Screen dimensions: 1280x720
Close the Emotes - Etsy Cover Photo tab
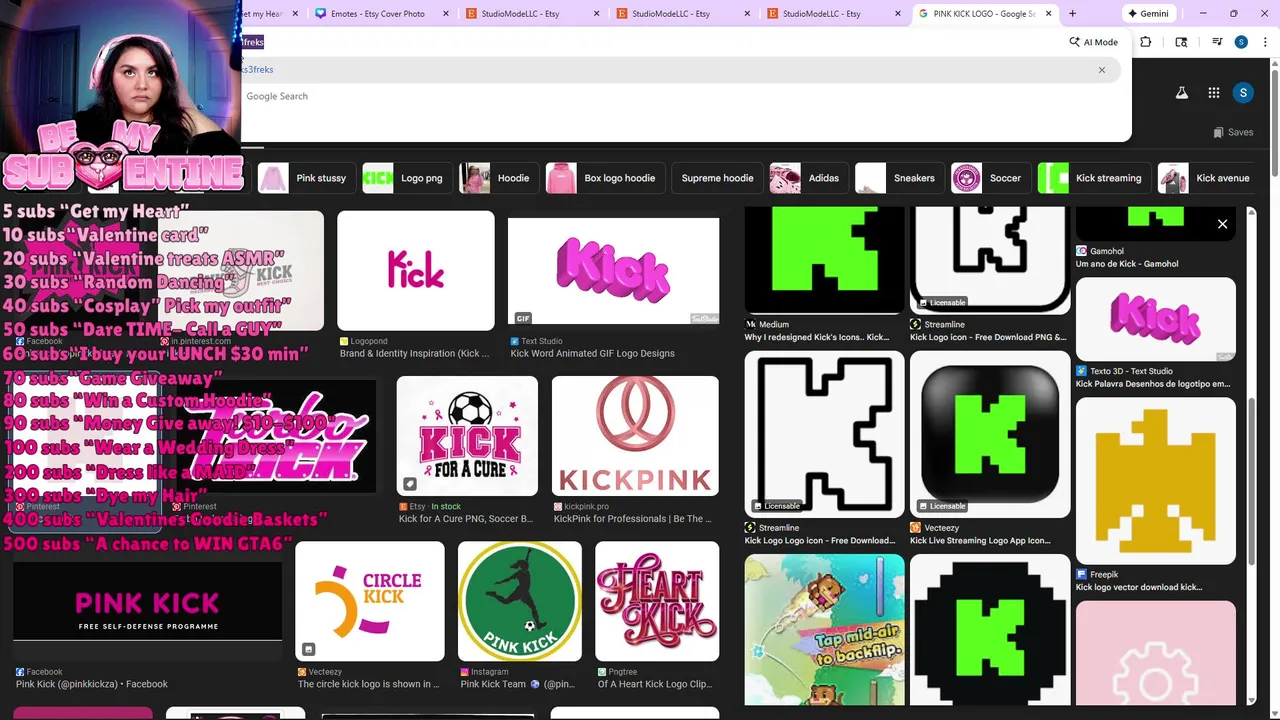[x=446, y=14]
